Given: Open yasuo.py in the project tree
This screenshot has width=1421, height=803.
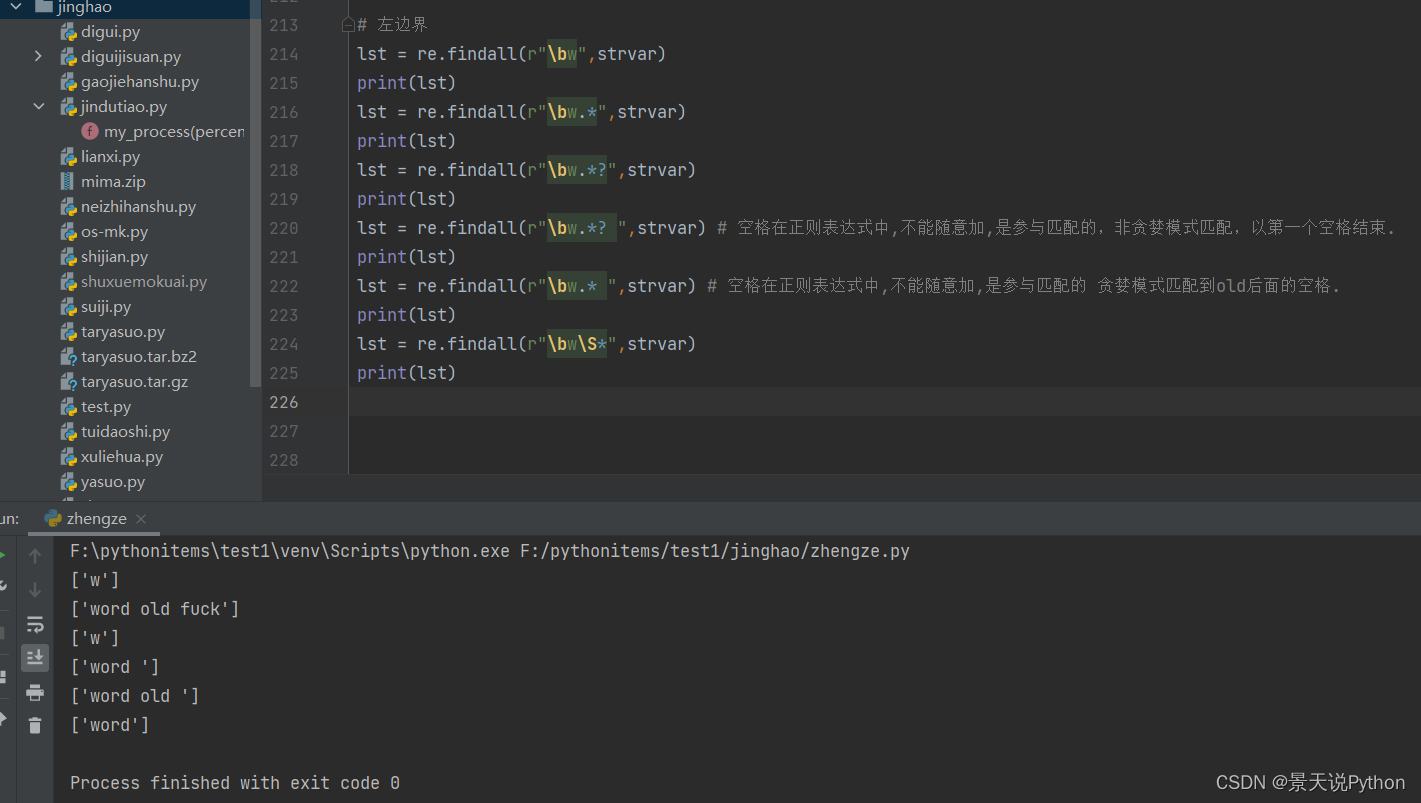Looking at the screenshot, I should [x=113, y=482].
